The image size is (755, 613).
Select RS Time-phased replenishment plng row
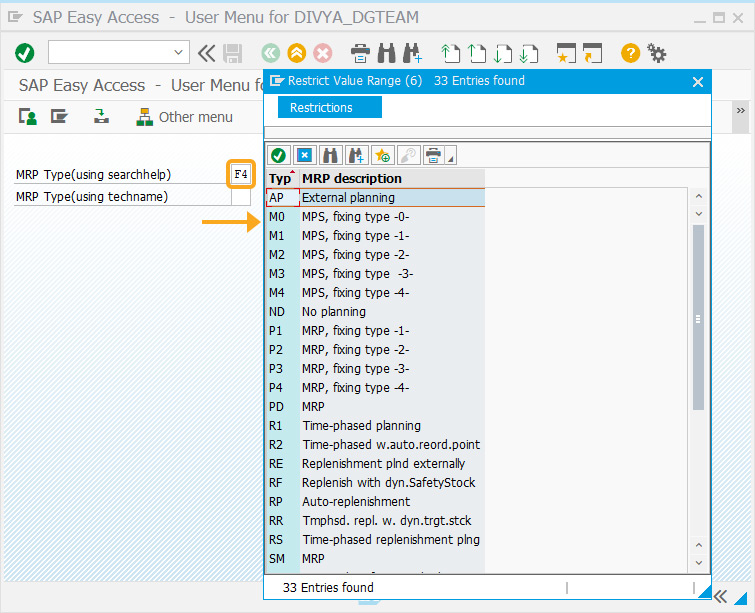tap(376, 539)
